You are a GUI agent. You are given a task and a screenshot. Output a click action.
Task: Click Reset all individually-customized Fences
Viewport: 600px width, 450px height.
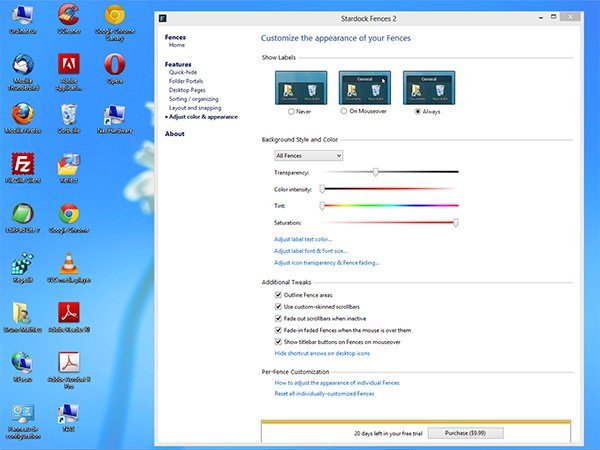[324, 393]
